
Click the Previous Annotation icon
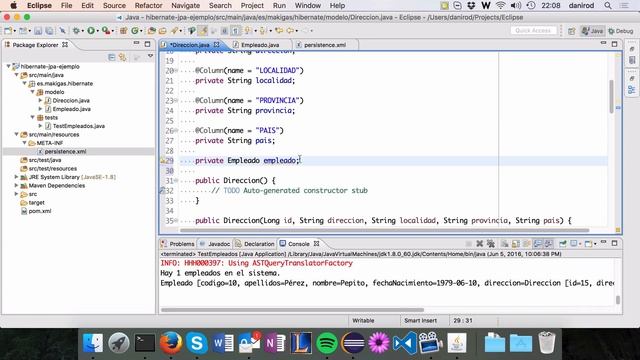[262, 31]
